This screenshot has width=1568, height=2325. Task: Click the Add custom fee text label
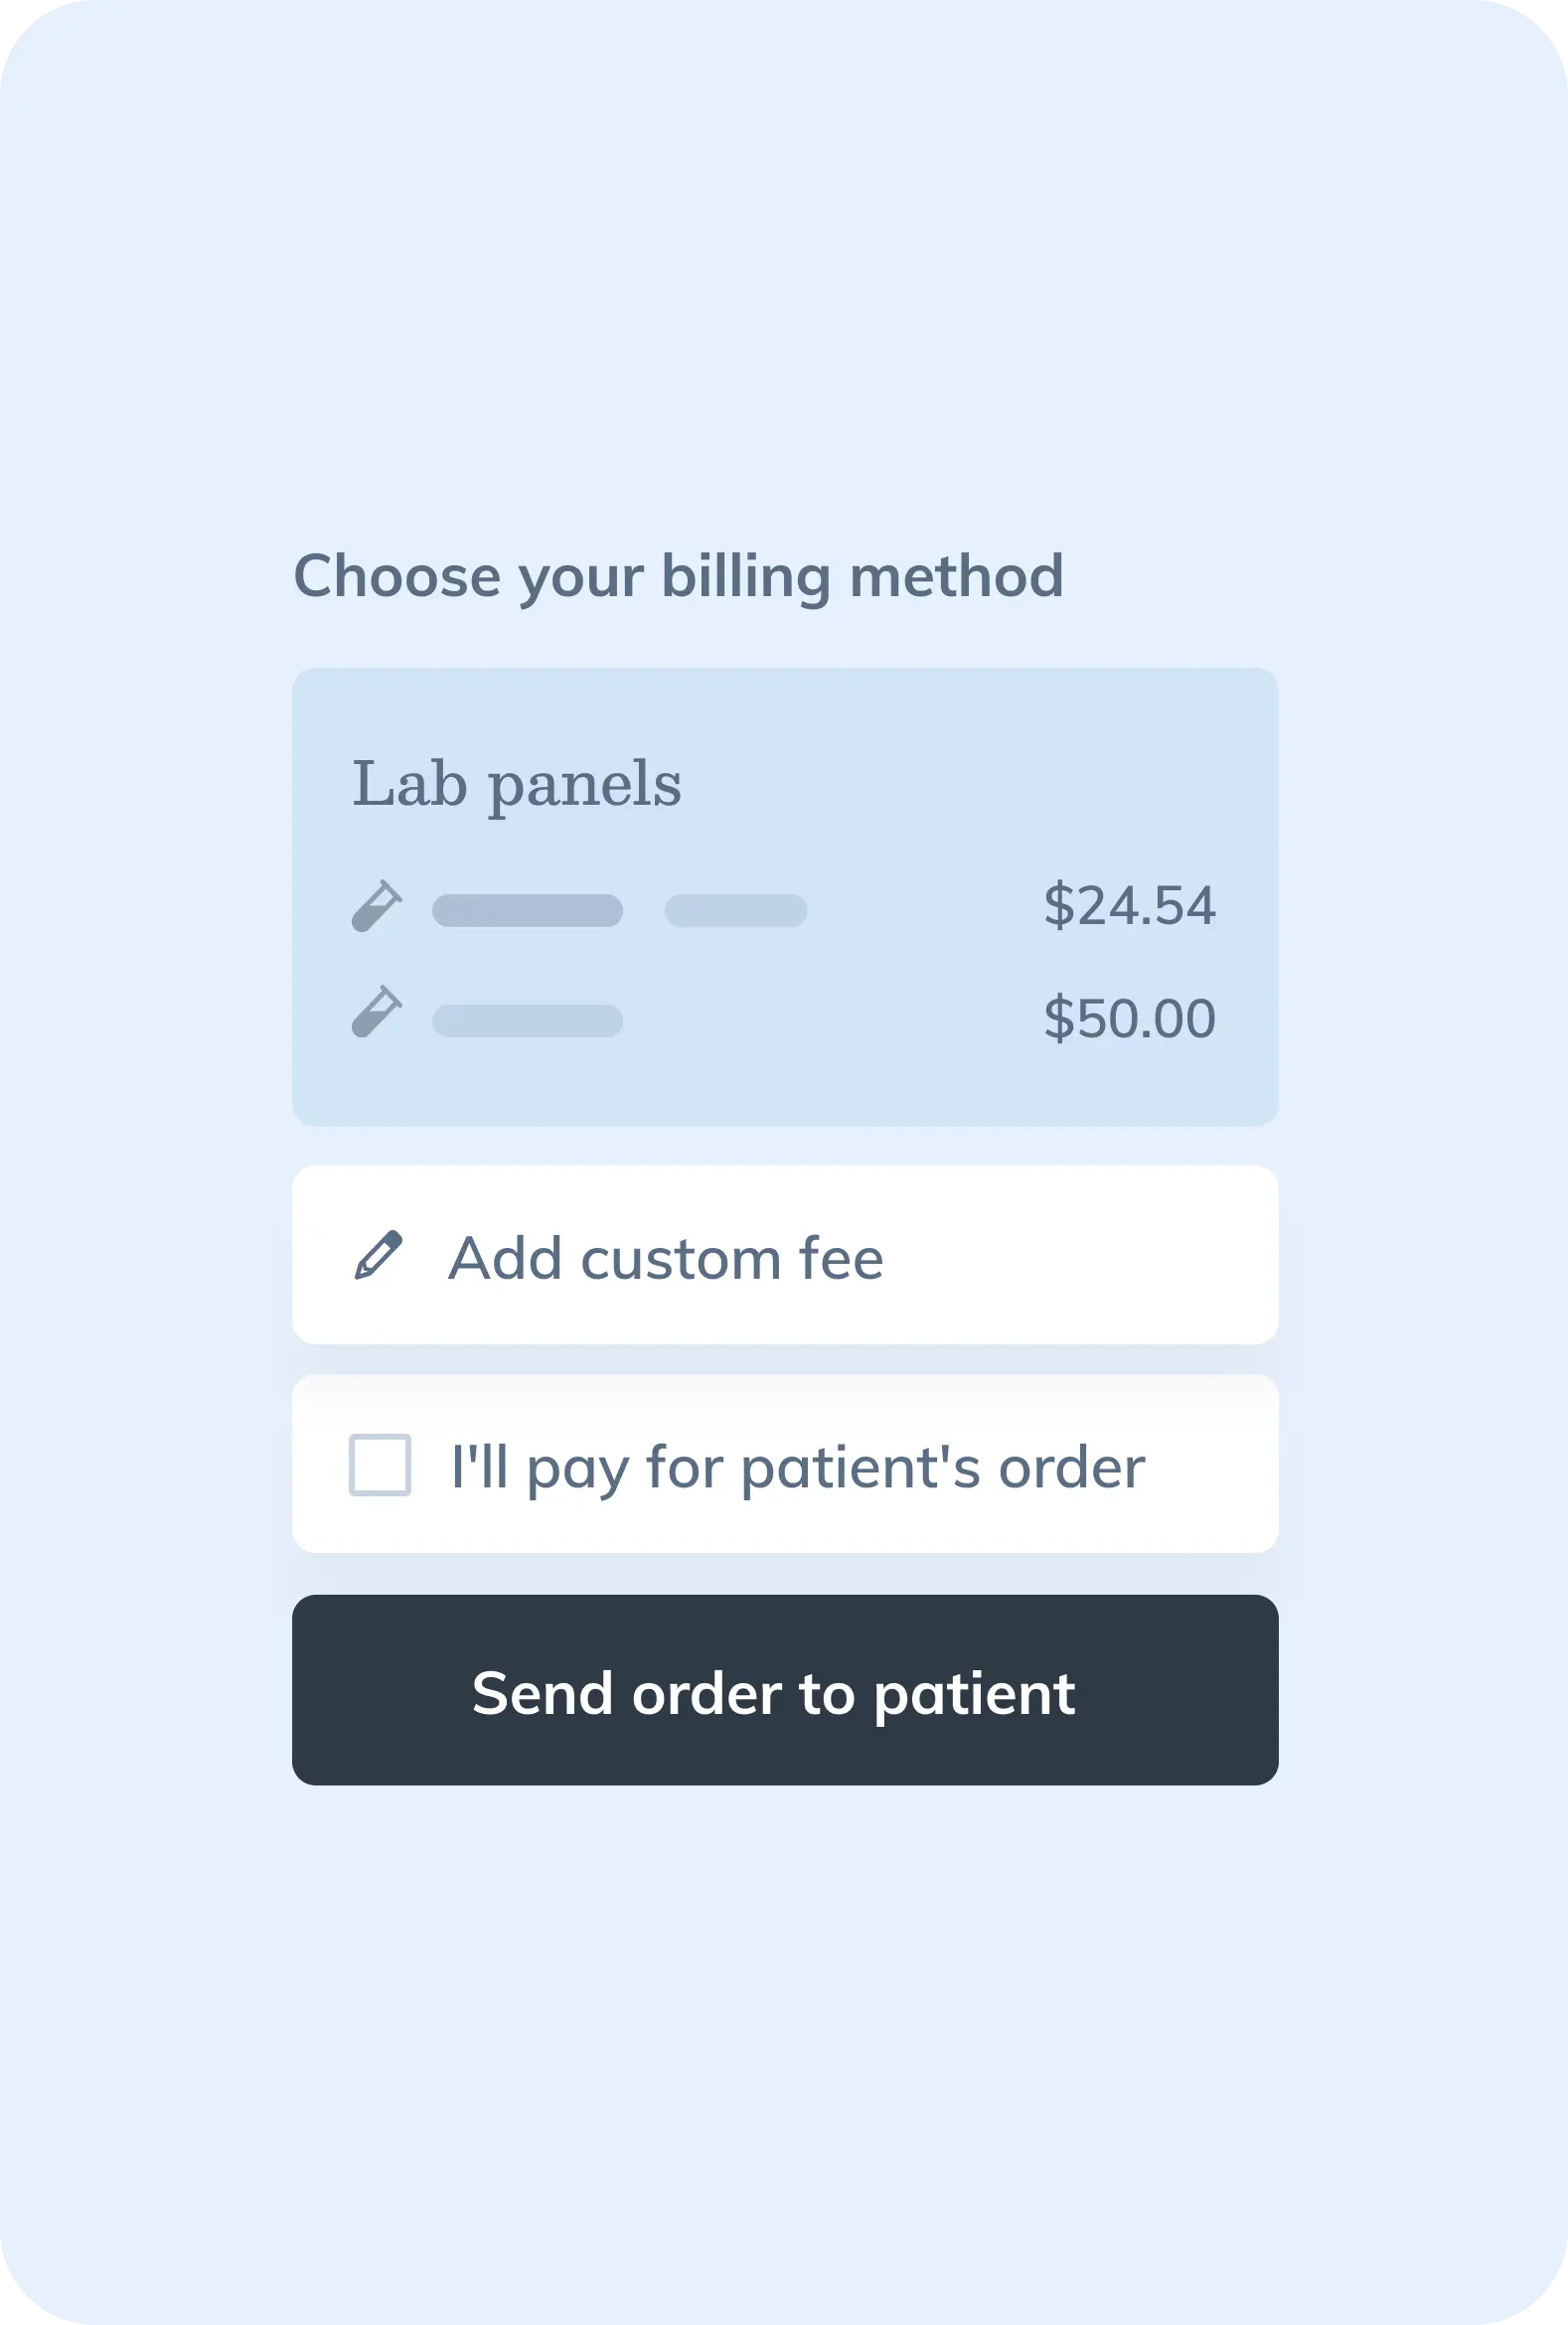tap(666, 1258)
